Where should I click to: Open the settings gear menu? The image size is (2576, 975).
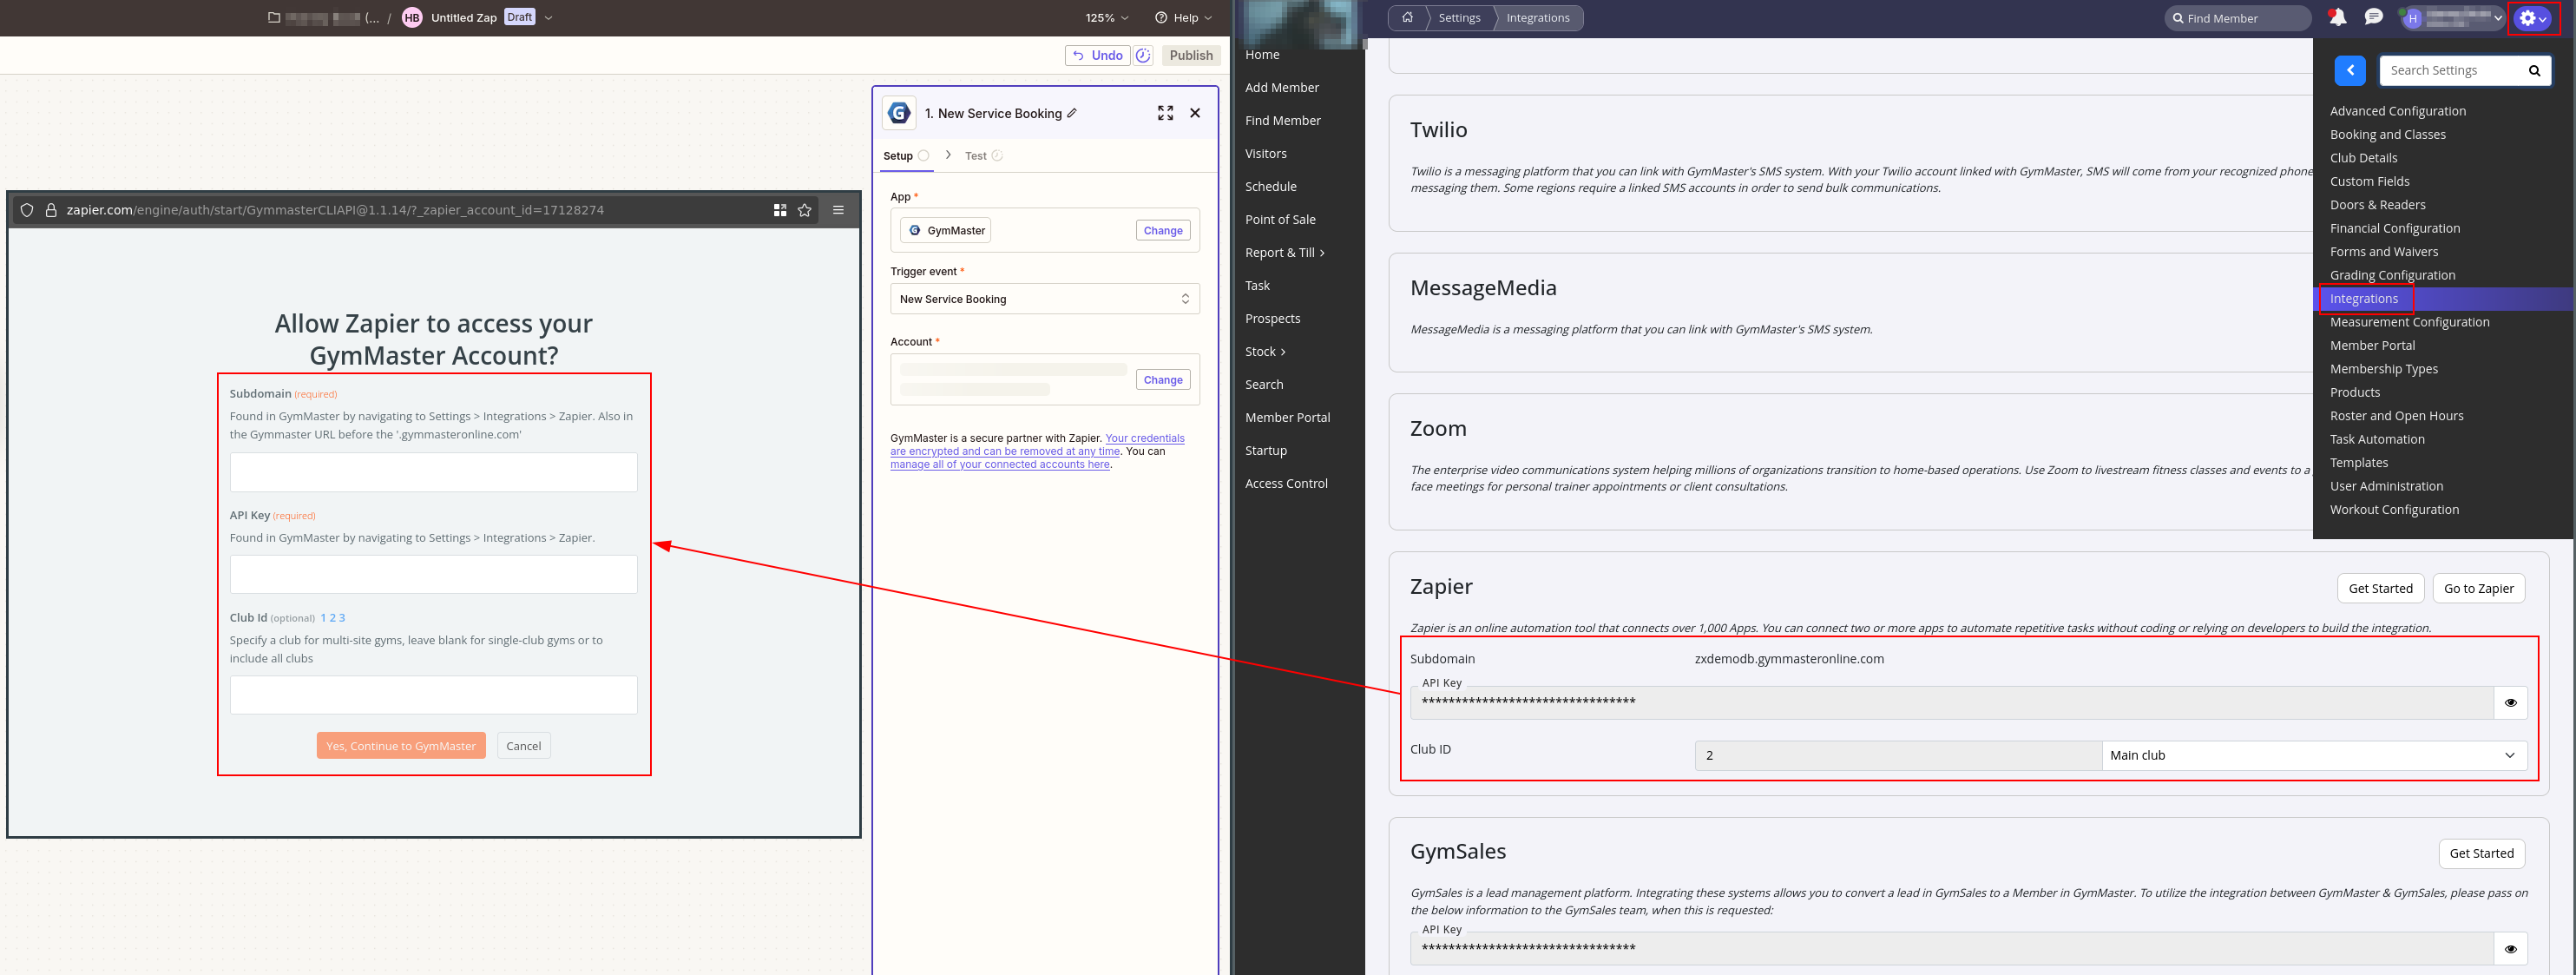2533,18
